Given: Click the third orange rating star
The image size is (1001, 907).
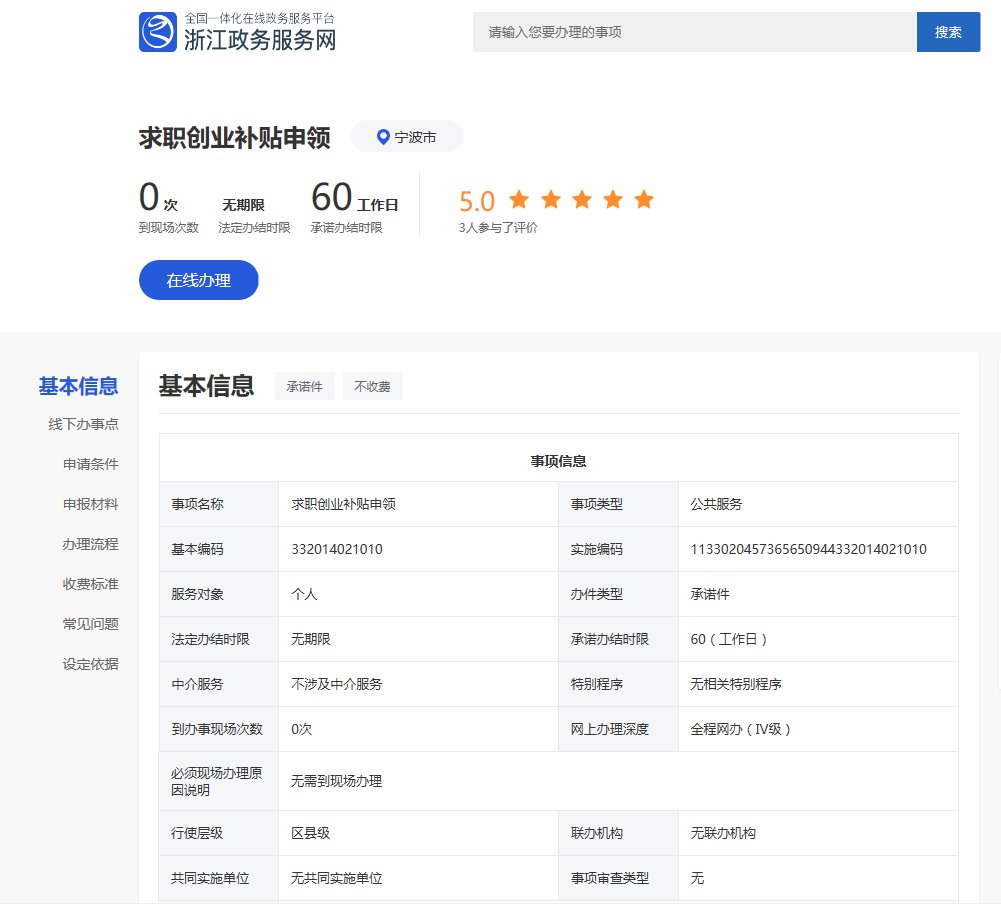Looking at the screenshot, I should tap(581, 199).
